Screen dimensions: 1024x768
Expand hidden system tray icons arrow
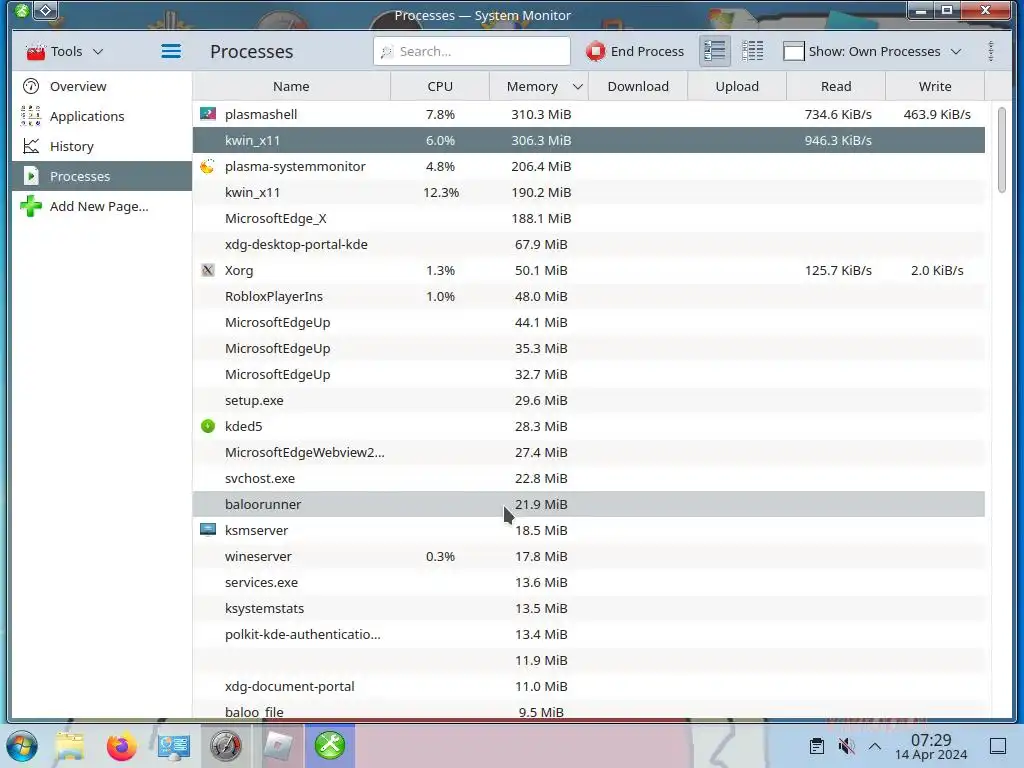(x=875, y=746)
